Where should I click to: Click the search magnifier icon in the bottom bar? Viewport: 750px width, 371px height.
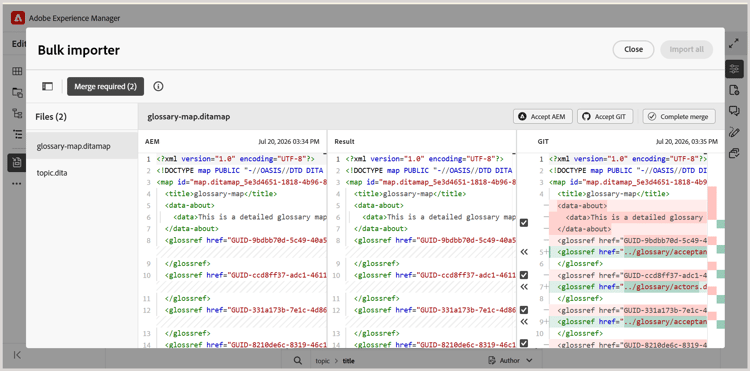(x=298, y=360)
